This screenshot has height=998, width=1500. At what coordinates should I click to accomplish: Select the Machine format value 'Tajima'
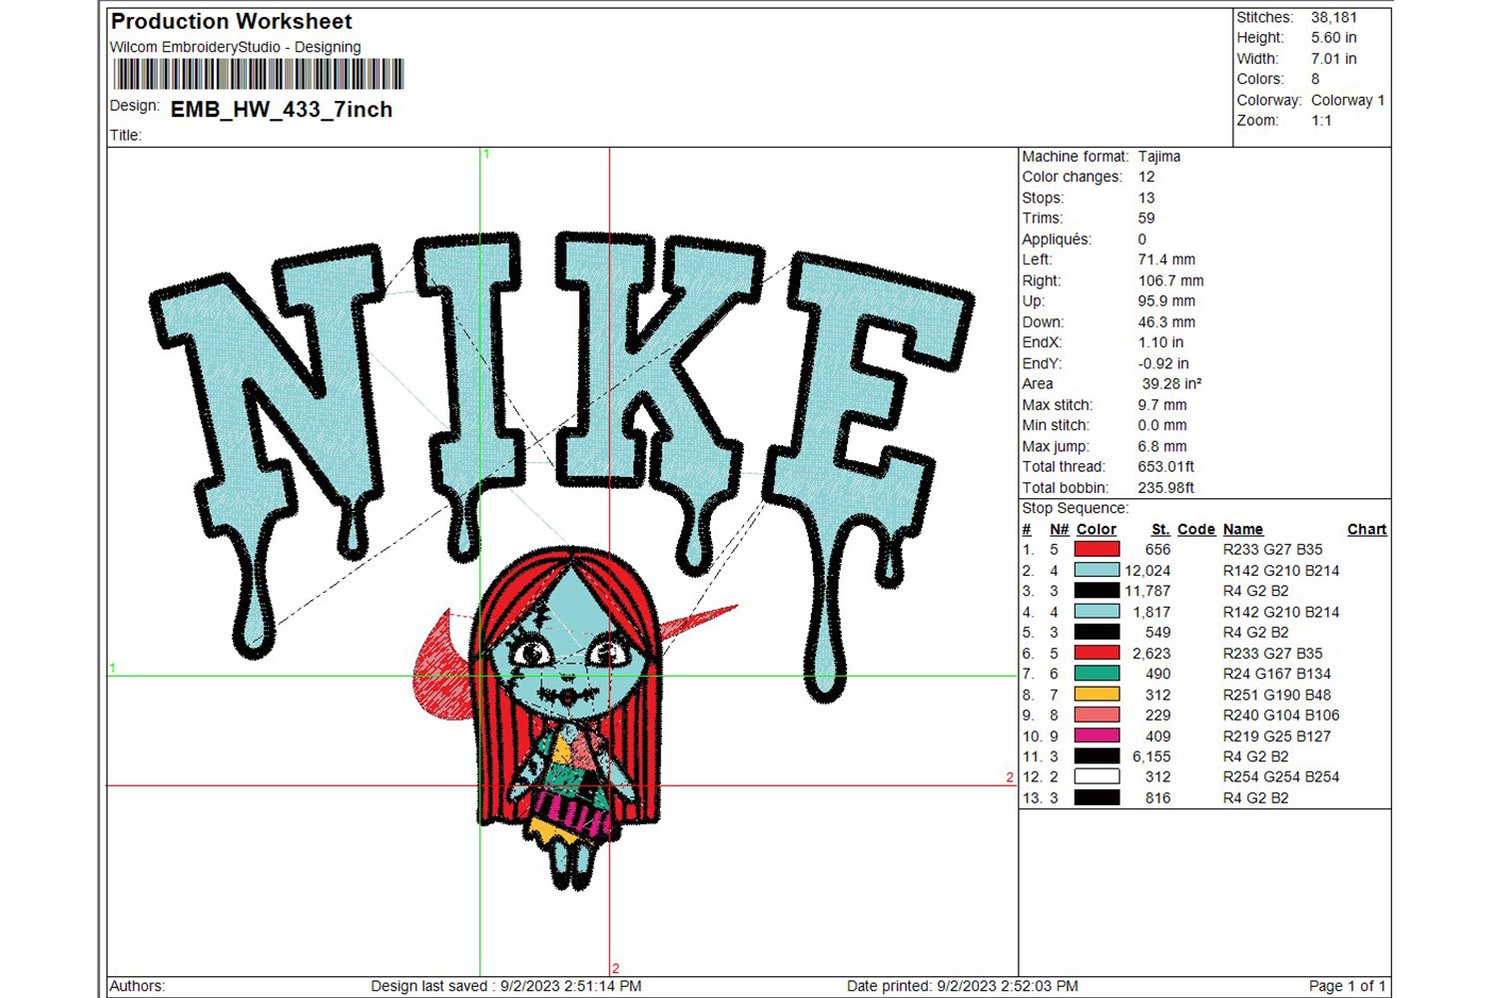[1159, 156]
